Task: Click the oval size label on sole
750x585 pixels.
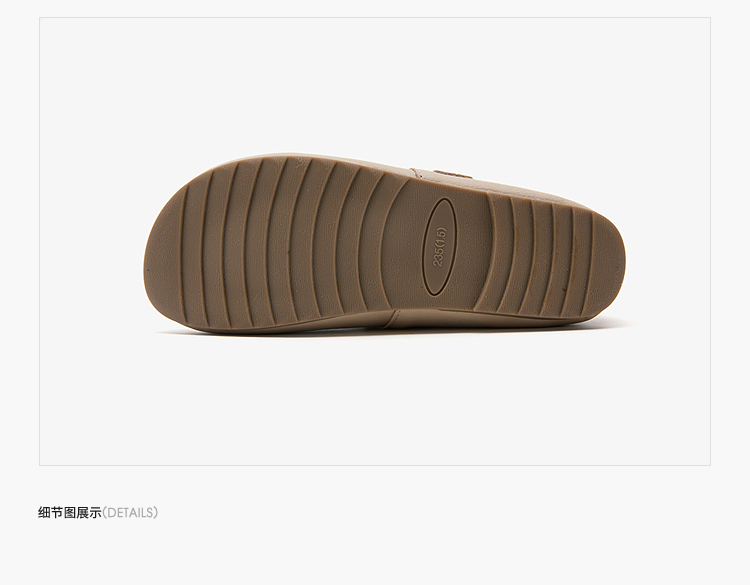Action: pyautogui.click(x=440, y=246)
